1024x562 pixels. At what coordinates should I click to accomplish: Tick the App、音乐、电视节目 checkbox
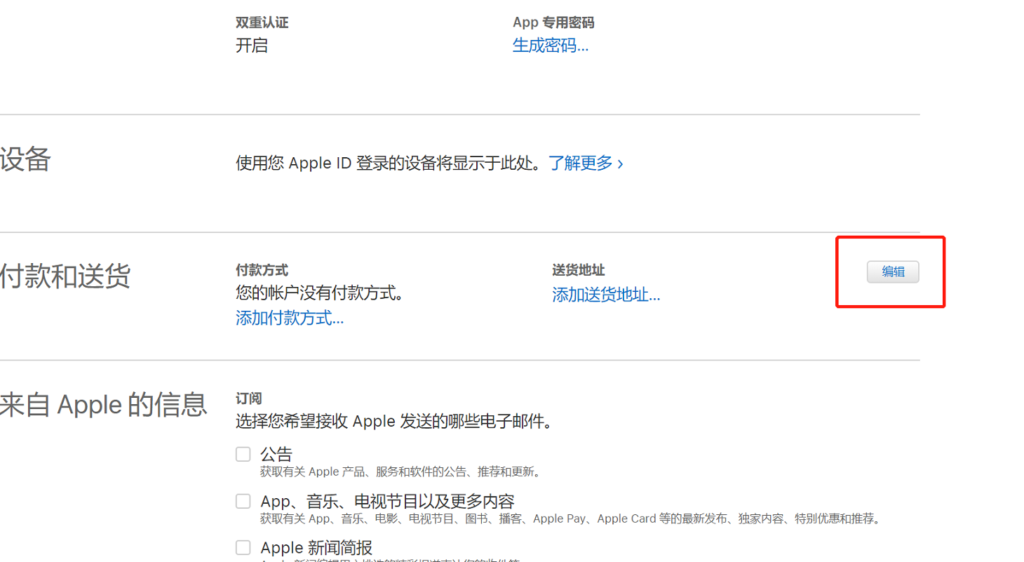[x=243, y=501]
